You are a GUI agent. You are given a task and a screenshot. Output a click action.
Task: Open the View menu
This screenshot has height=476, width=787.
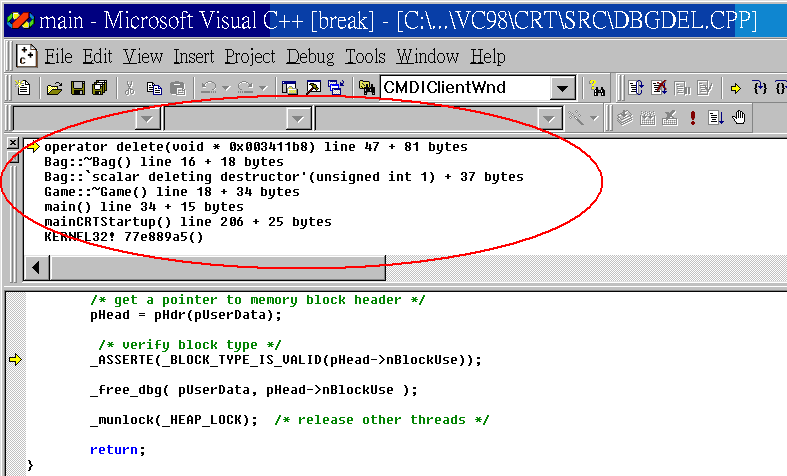pyautogui.click(x=143, y=56)
